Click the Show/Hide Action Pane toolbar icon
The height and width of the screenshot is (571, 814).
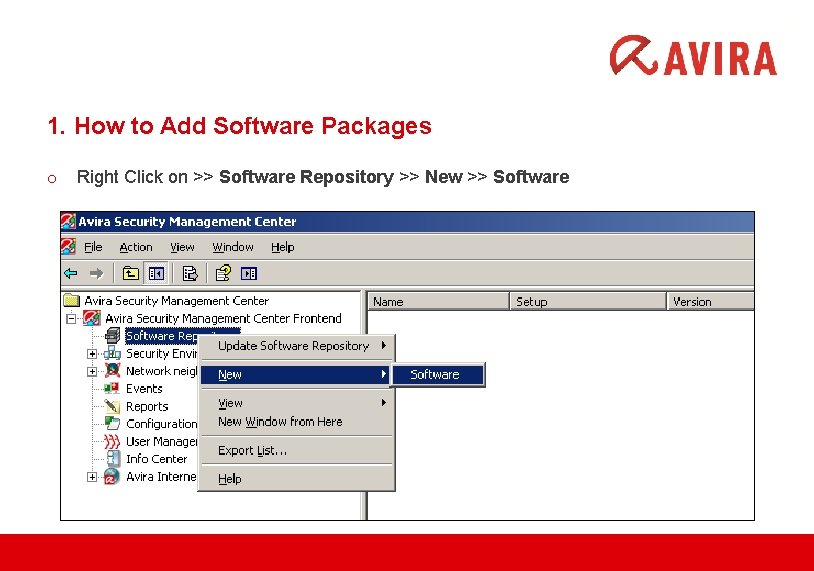coord(249,273)
